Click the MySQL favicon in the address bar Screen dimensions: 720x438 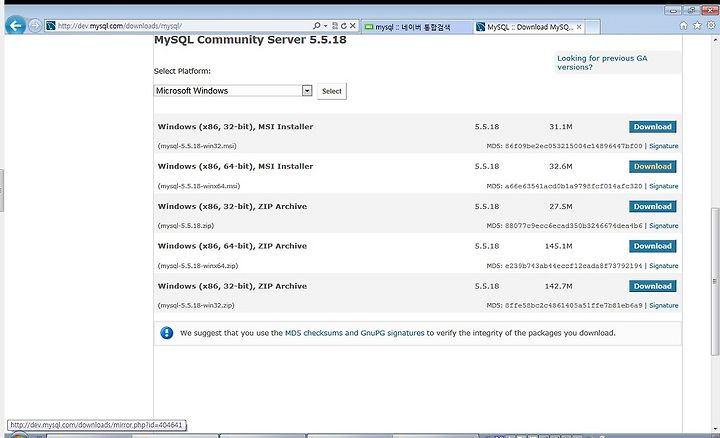tap(51, 26)
